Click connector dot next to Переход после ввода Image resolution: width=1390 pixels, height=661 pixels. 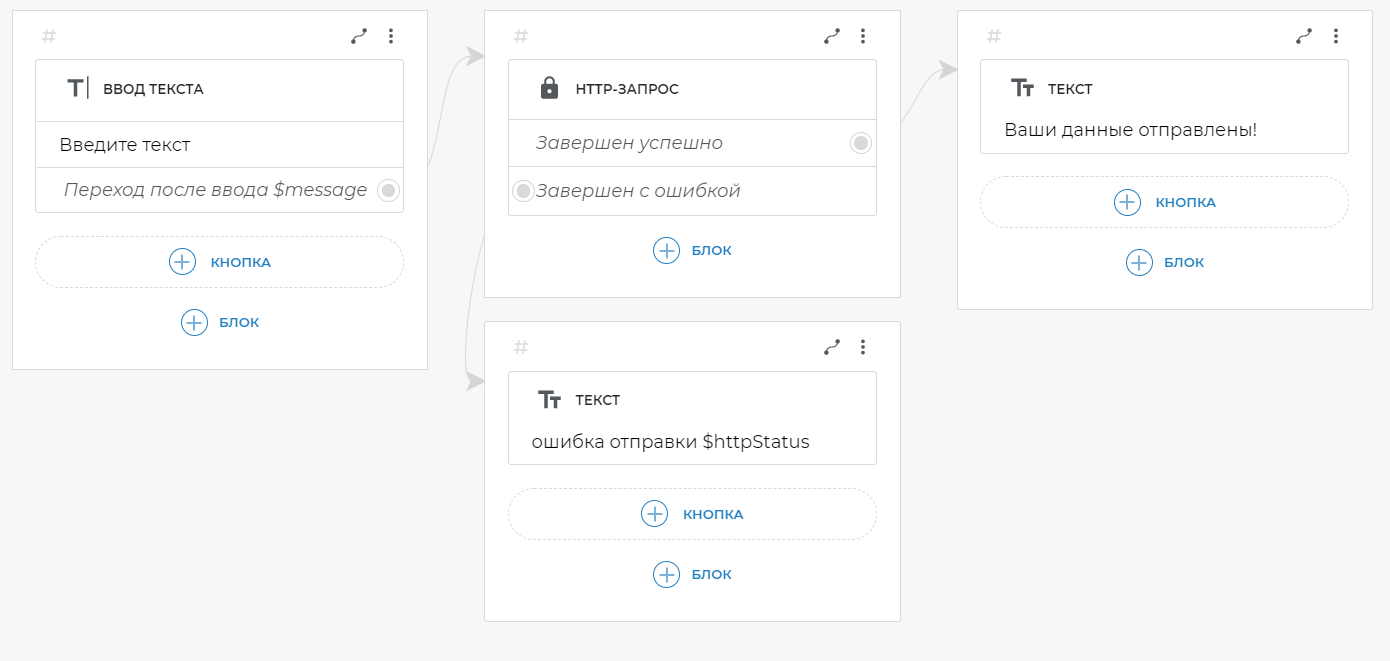click(388, 190)
